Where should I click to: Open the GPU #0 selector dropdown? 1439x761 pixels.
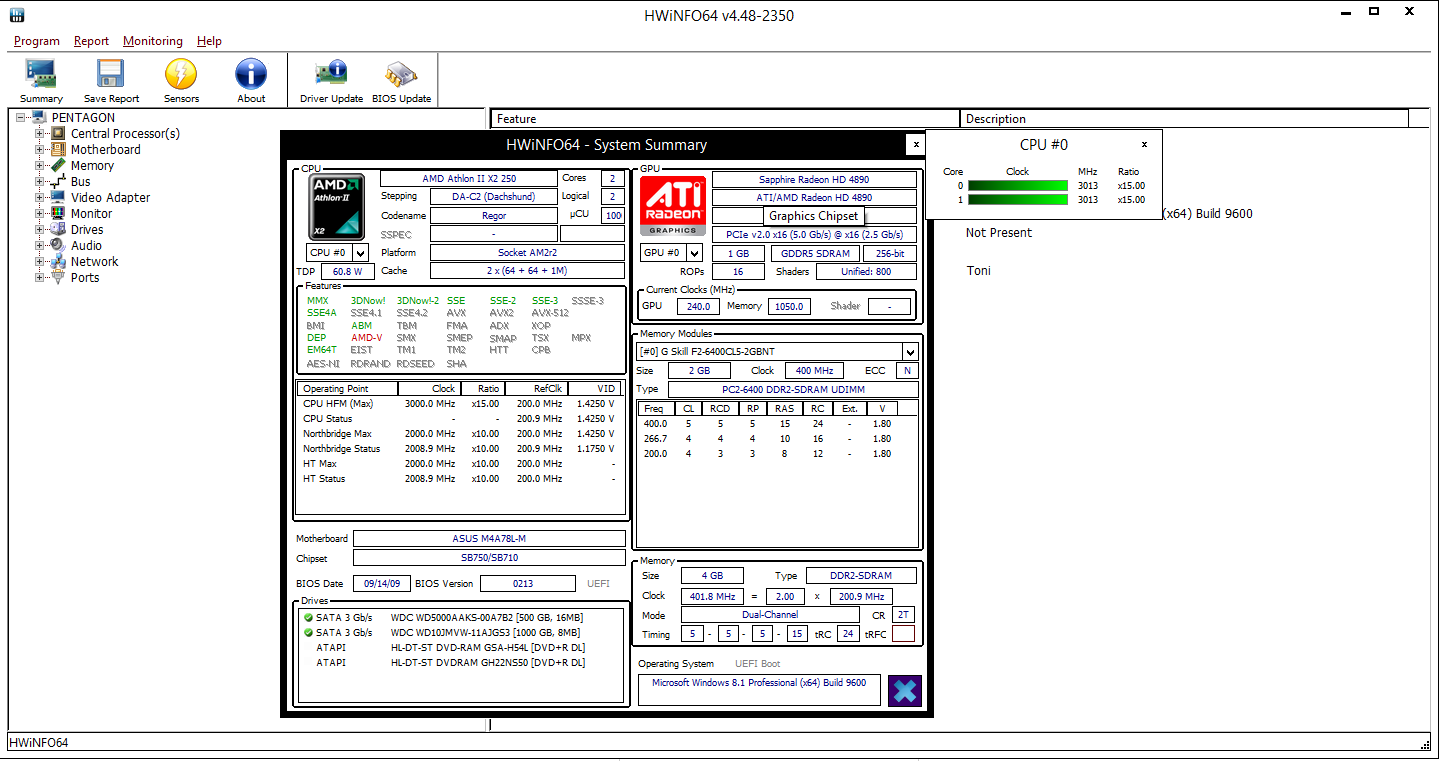coord(671,253)
